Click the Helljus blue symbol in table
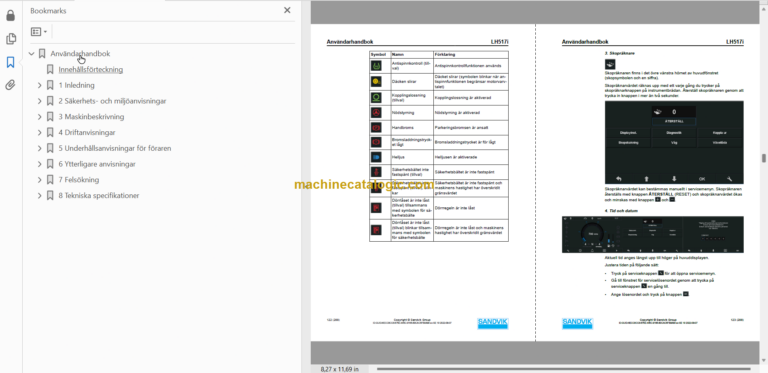 click(x=376, y=157)
